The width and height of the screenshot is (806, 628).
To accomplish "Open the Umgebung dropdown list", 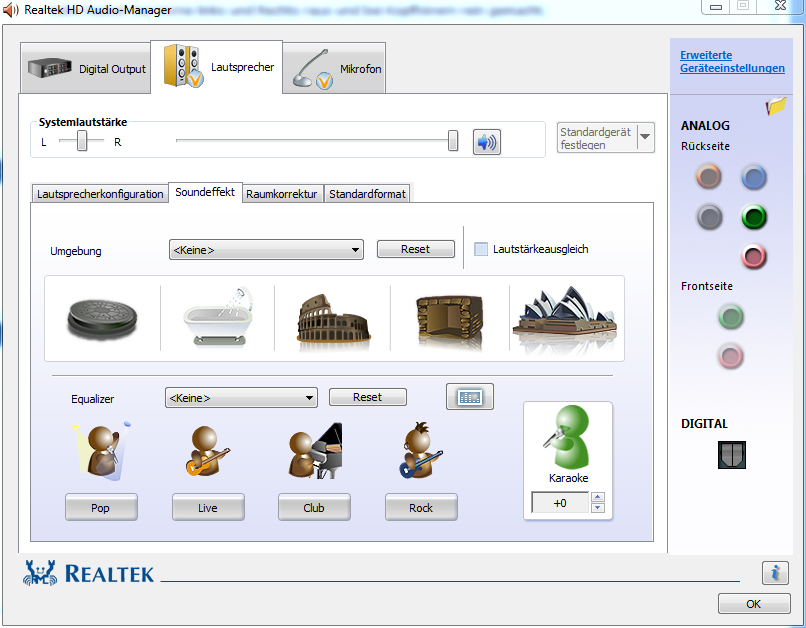I will click(x=266, y=250).
